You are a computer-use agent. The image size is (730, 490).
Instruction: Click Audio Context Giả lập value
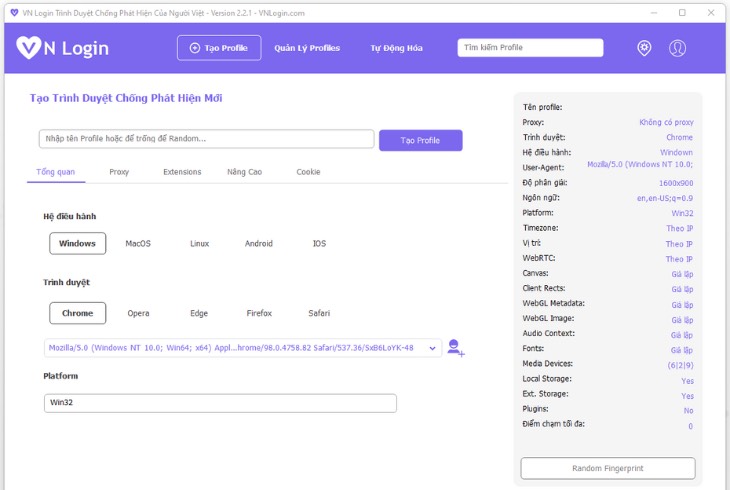[682, 335]
